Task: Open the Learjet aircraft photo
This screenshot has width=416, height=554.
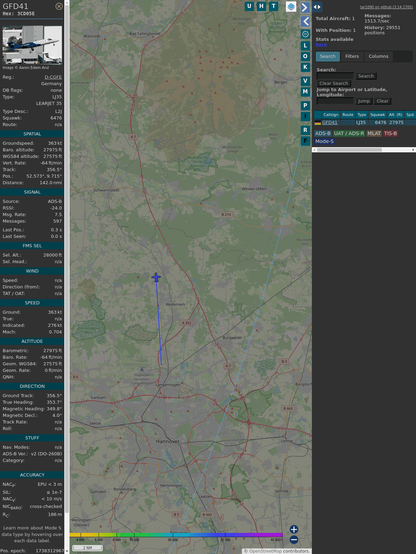Action: [x=32, y=45]
